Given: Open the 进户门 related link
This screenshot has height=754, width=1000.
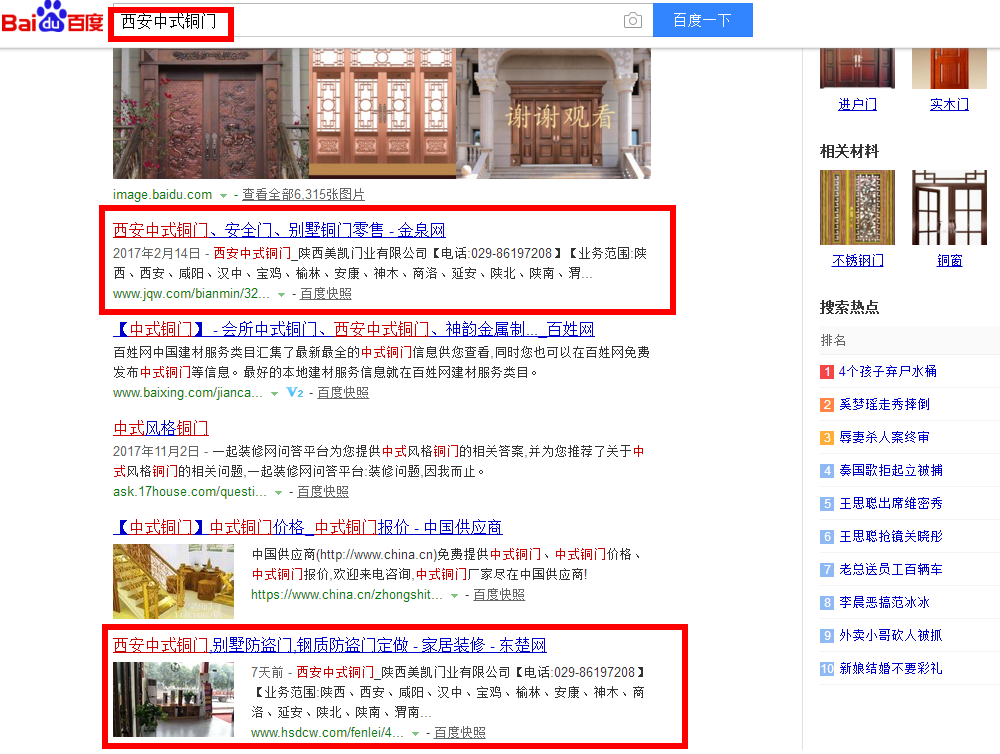Looking at the screenshot, I should [x=857, y=104].
